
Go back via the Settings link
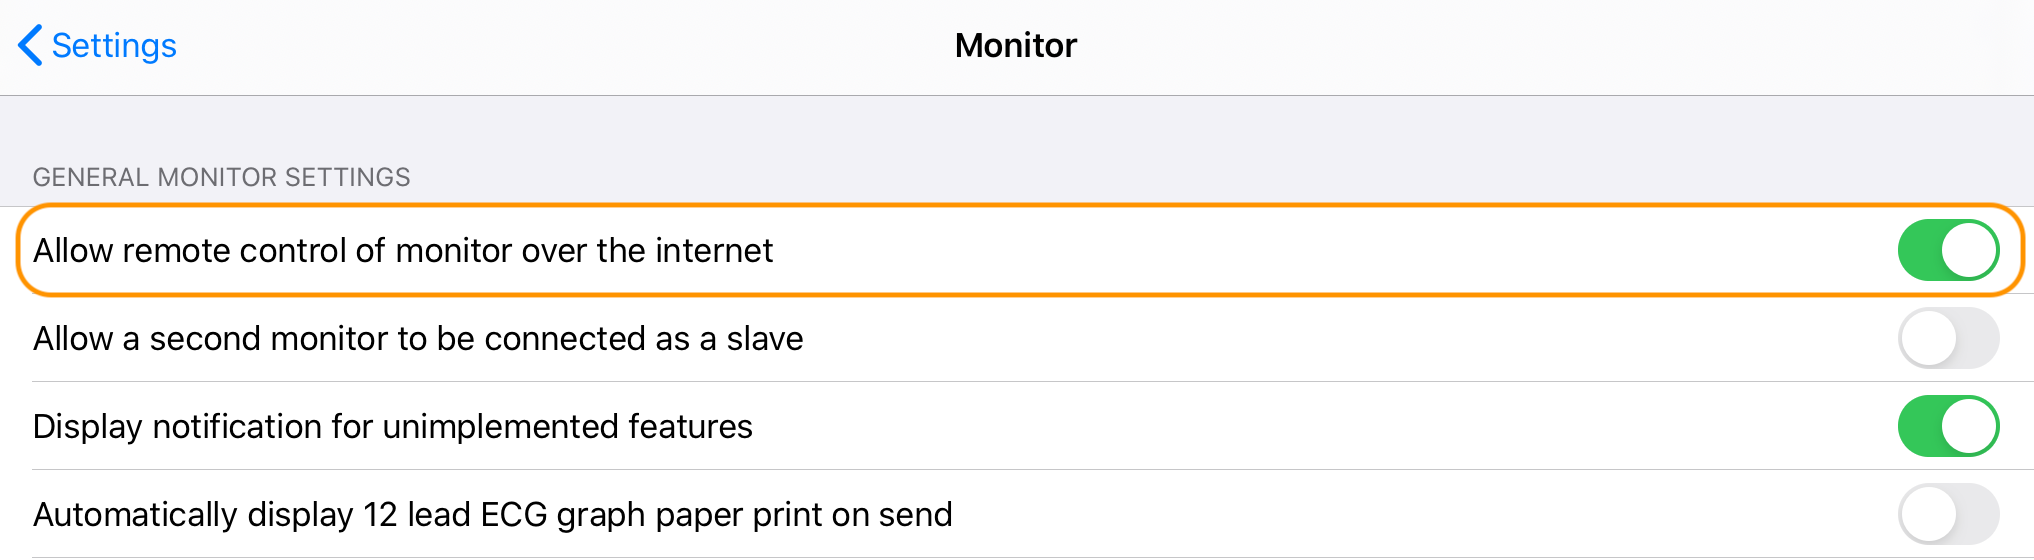[x=114, y=46]
